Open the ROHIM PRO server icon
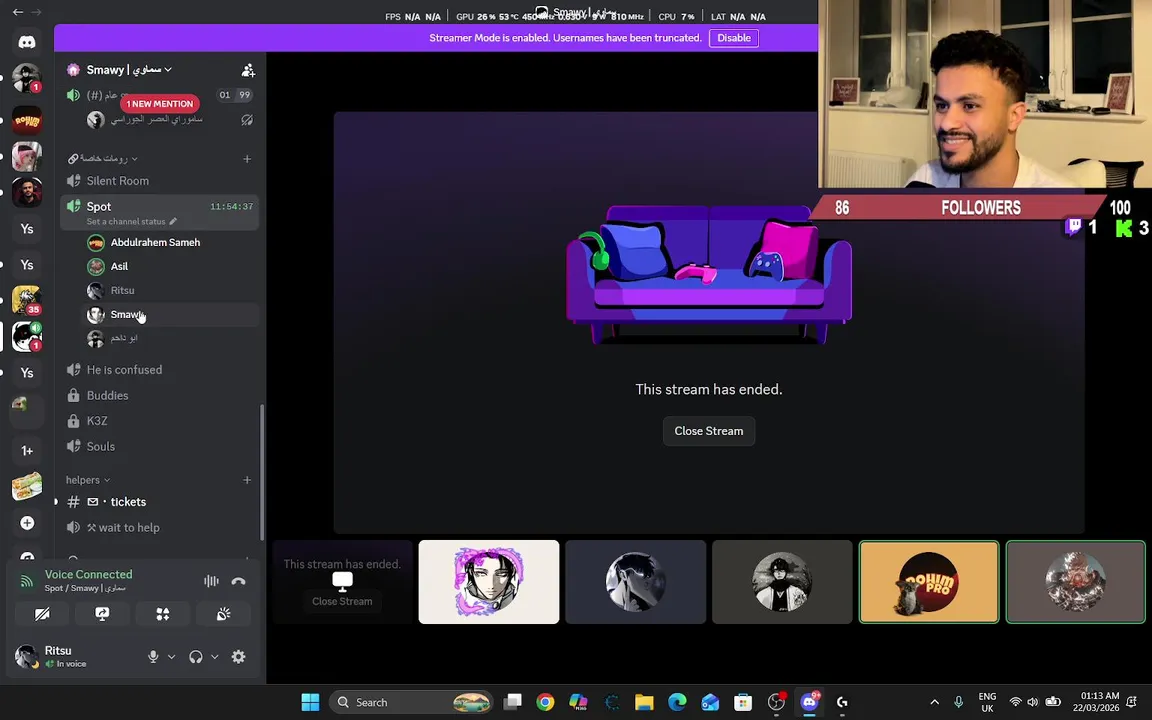 click(x=26, y=120)
